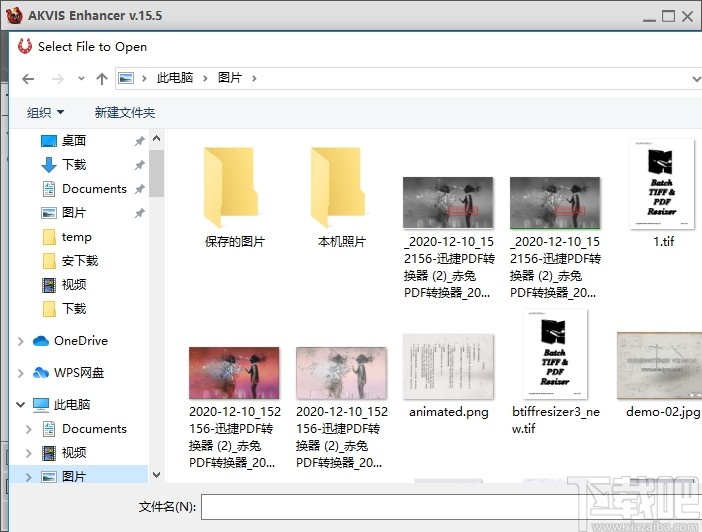Click the 此电脑 breadcrumb segment
Viewport: 702px width, 532px height.
pyautogui.click(x=175, y=78)
